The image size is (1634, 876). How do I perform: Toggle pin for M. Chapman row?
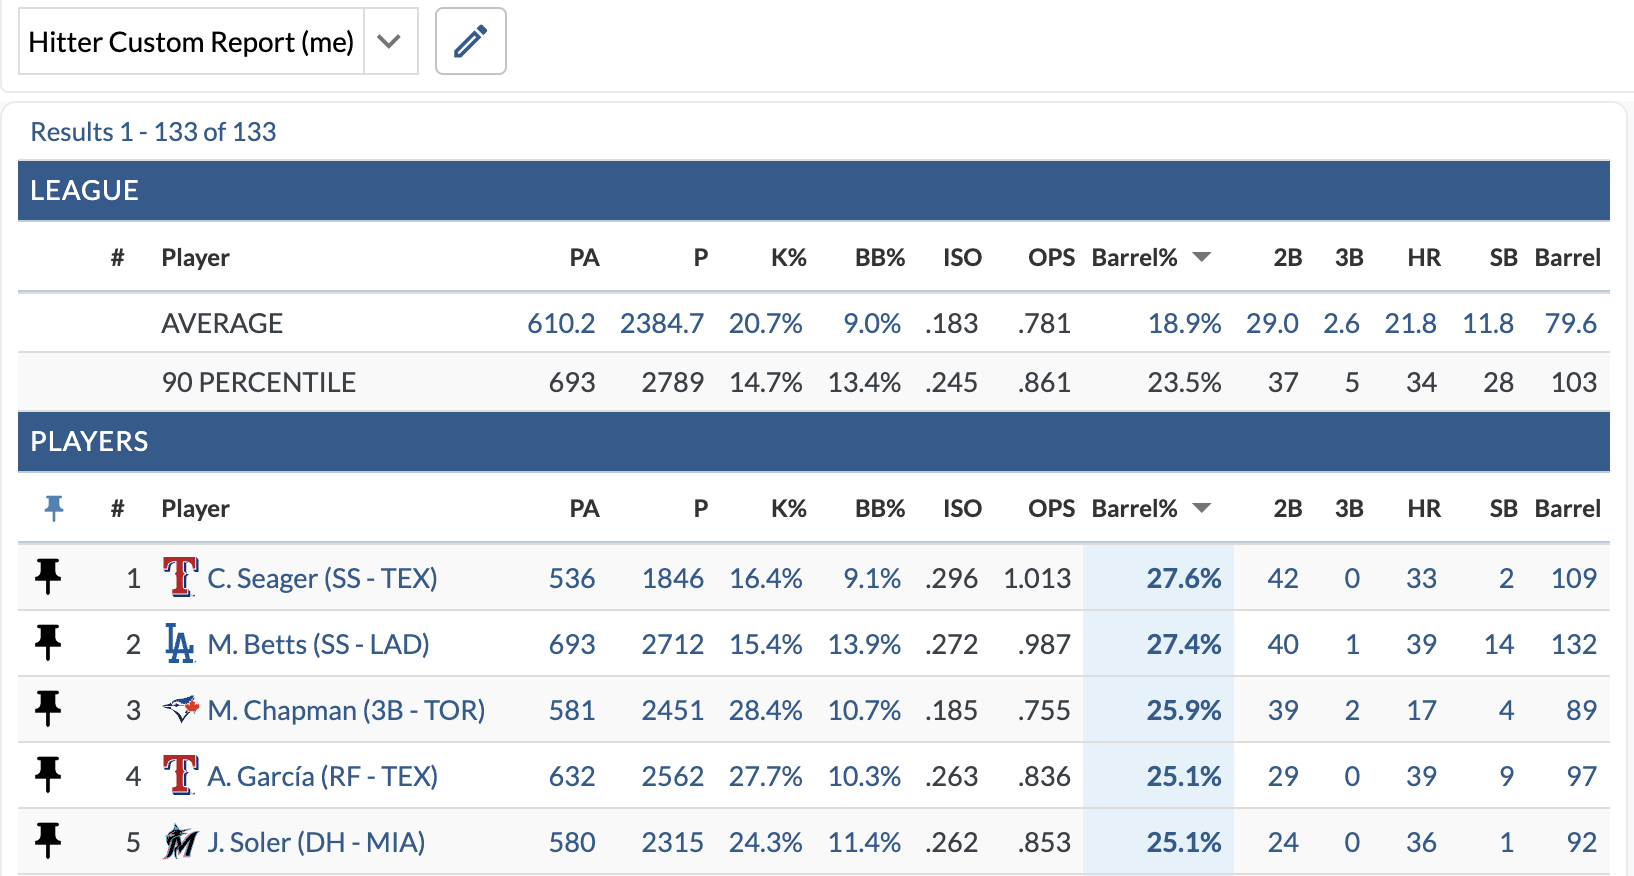point(48,709)
